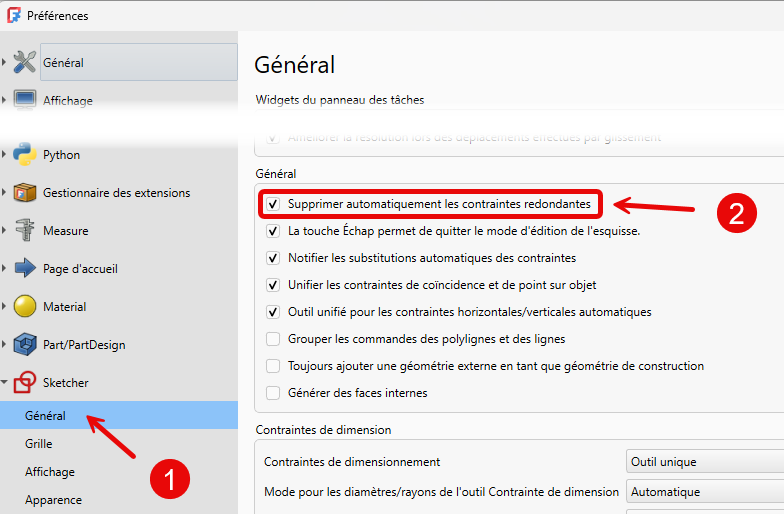Uncheck Supprimer automatiquement les contraintes redondantes
This screenshot has height=514, width=784.
pyautogui.click(x=273, y=204)
